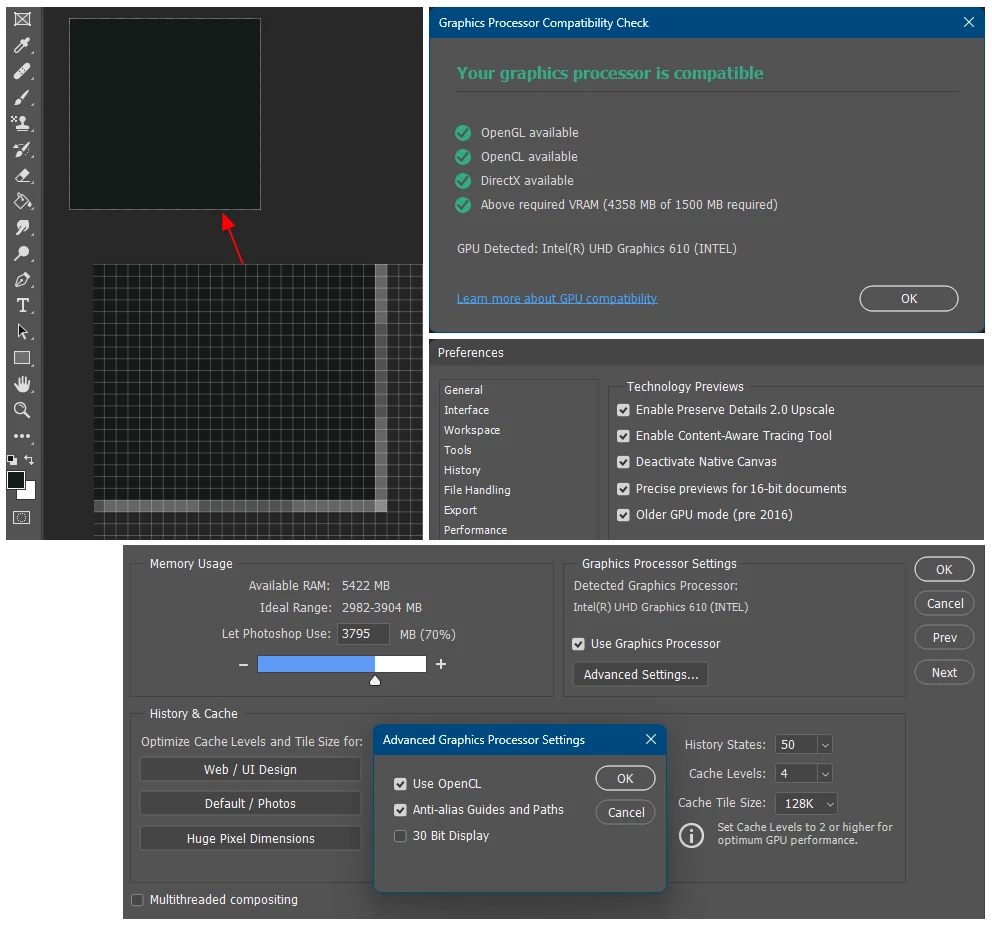This screenshot has height=928, width=992.
Task: Click OK in Preferences dialog
Action: point(944,569)
